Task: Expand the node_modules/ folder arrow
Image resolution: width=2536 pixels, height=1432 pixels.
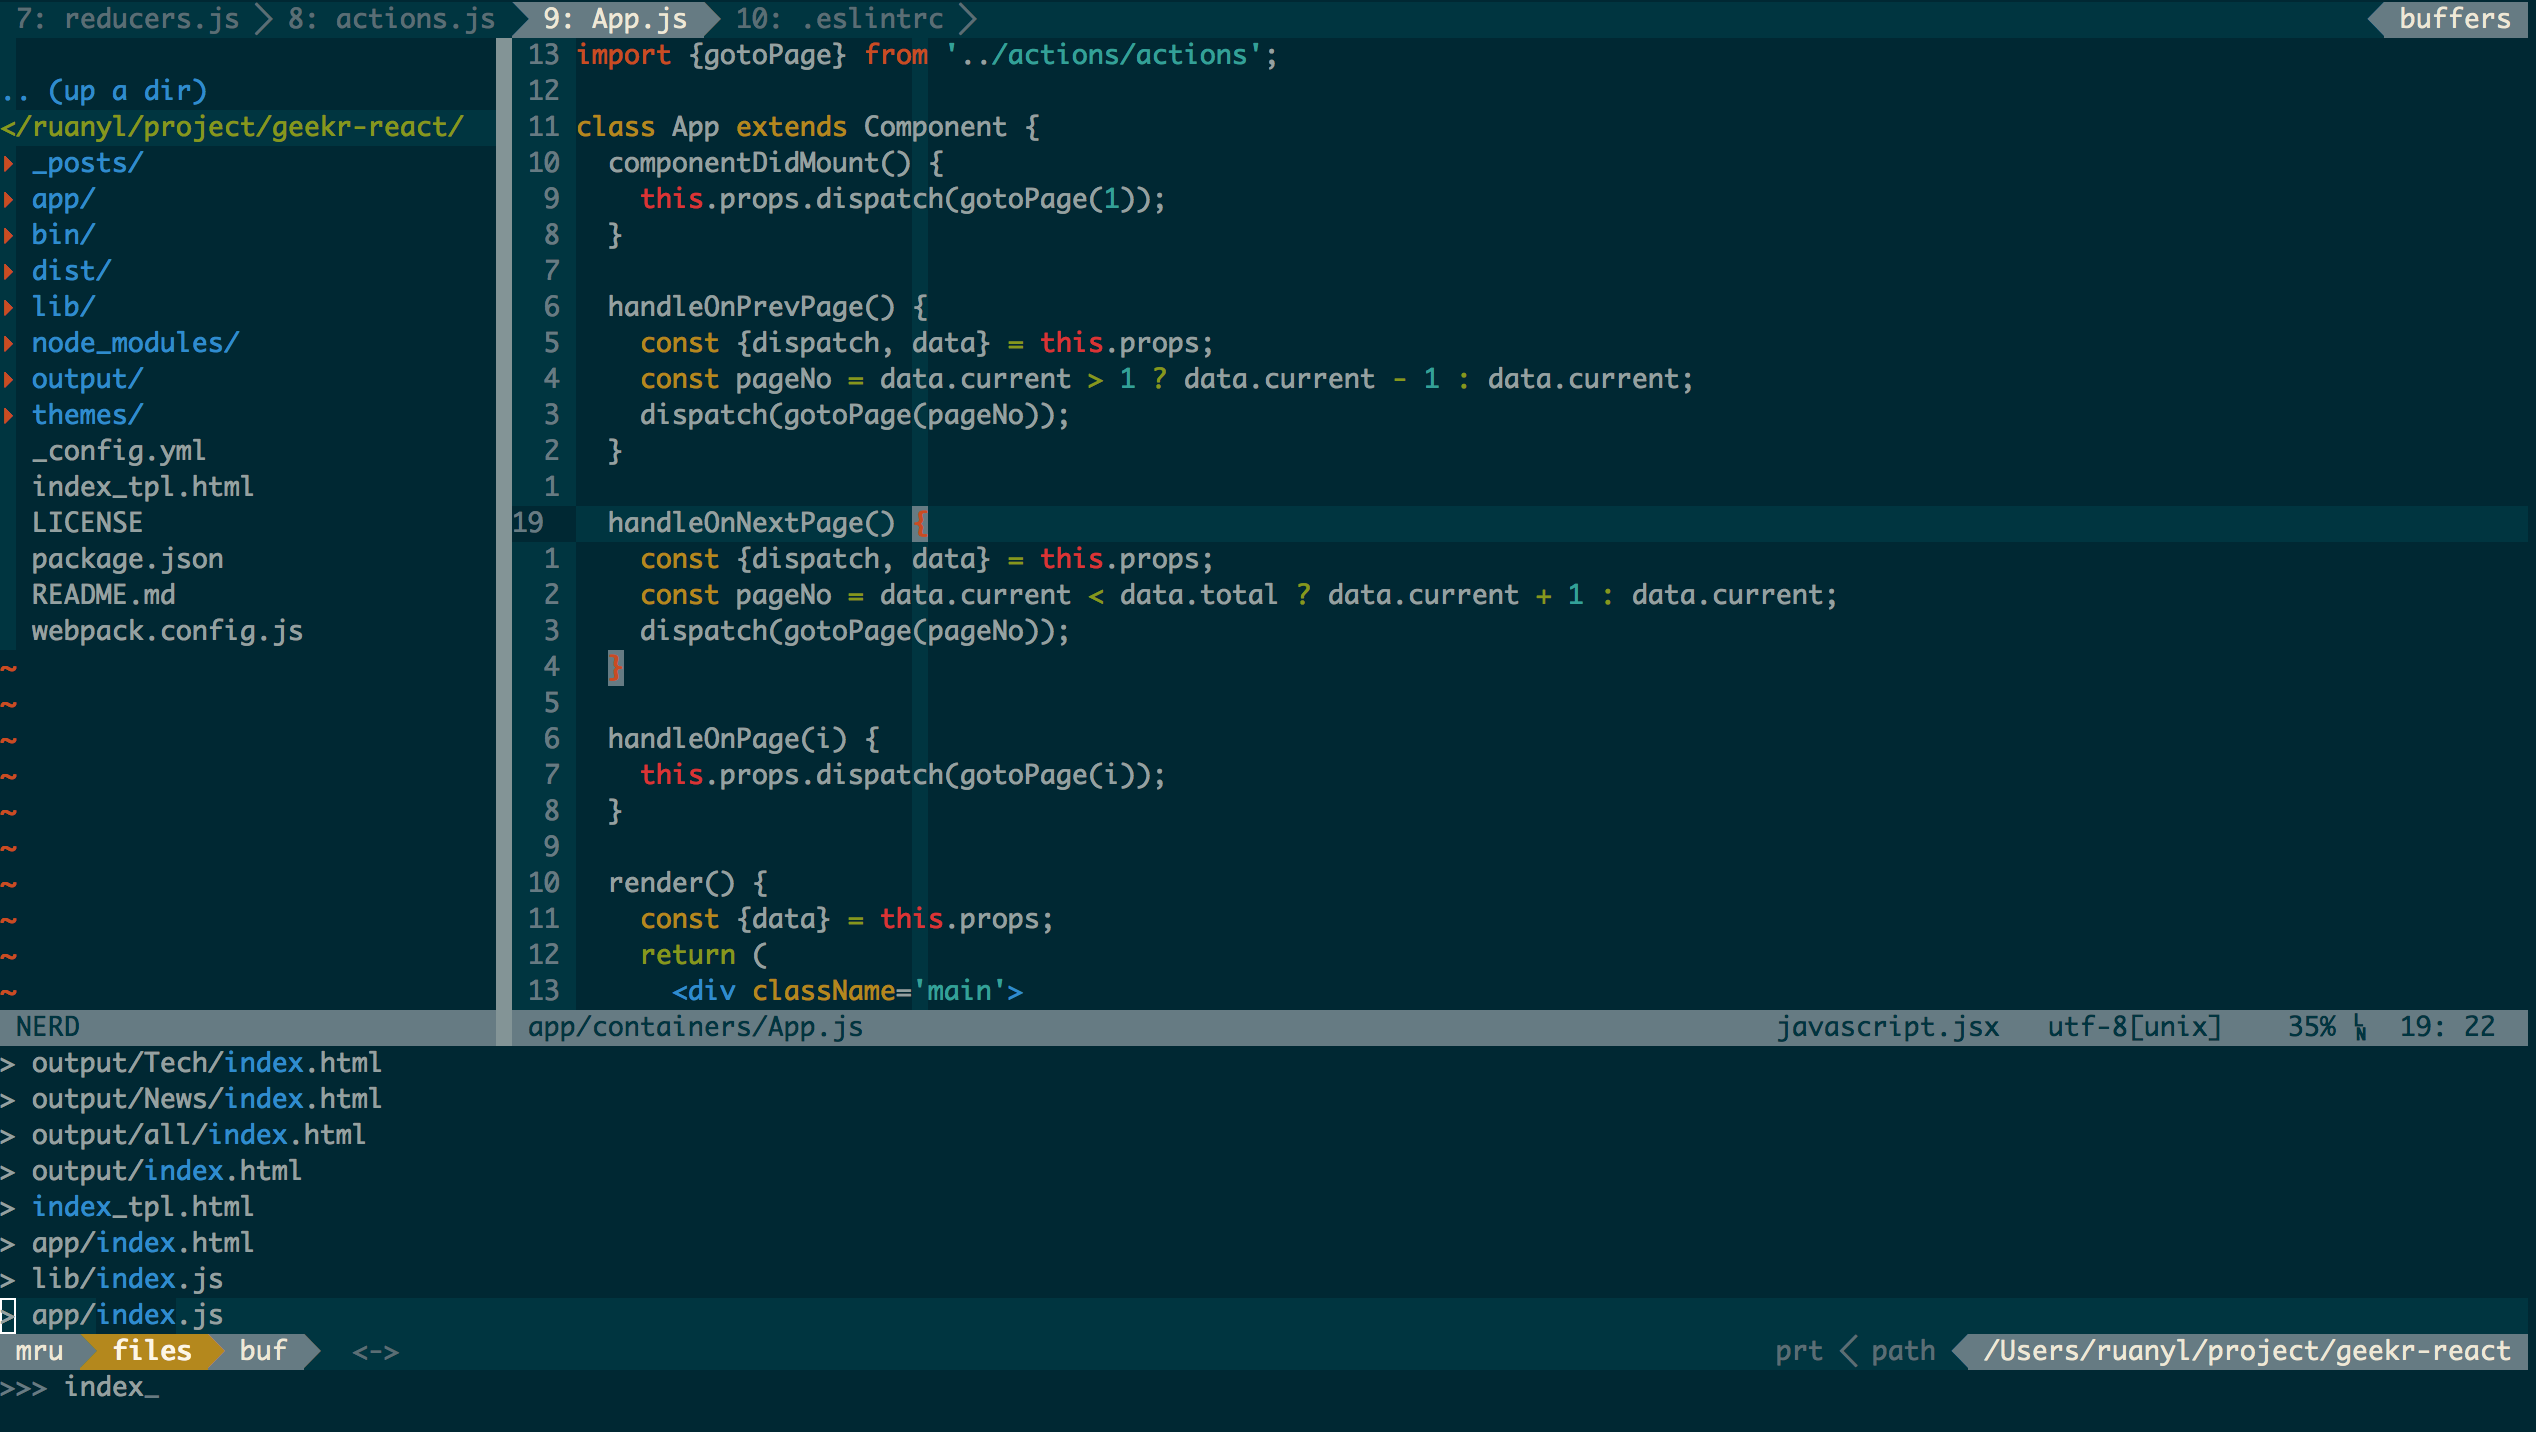Action: [9, 343]
